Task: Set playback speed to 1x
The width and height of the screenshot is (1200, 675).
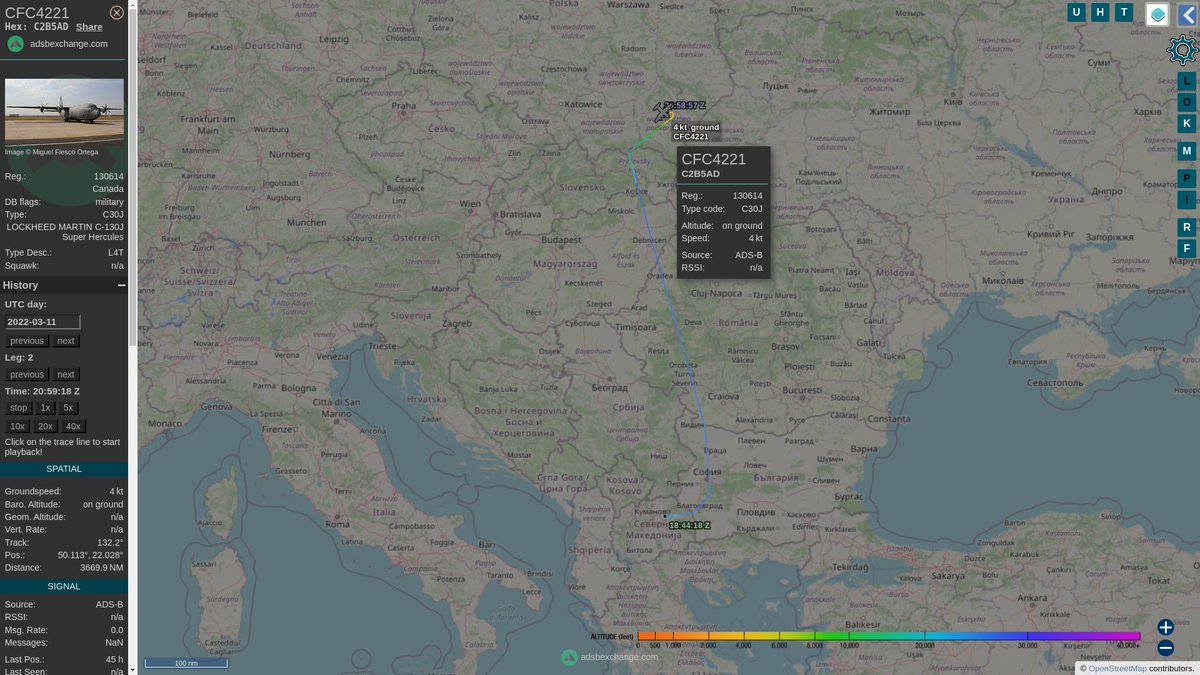Action: (x=46, y=408)
